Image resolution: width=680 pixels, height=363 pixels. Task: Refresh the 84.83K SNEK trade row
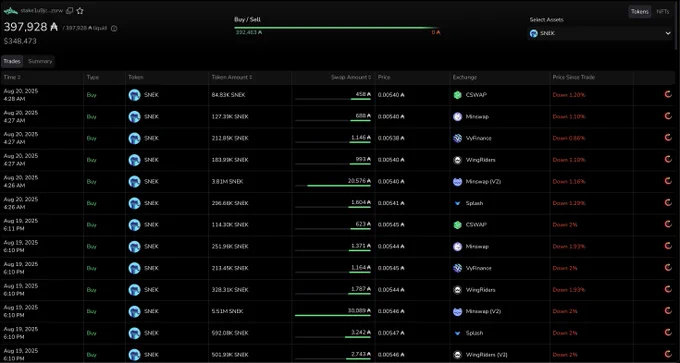pos(668,95)
